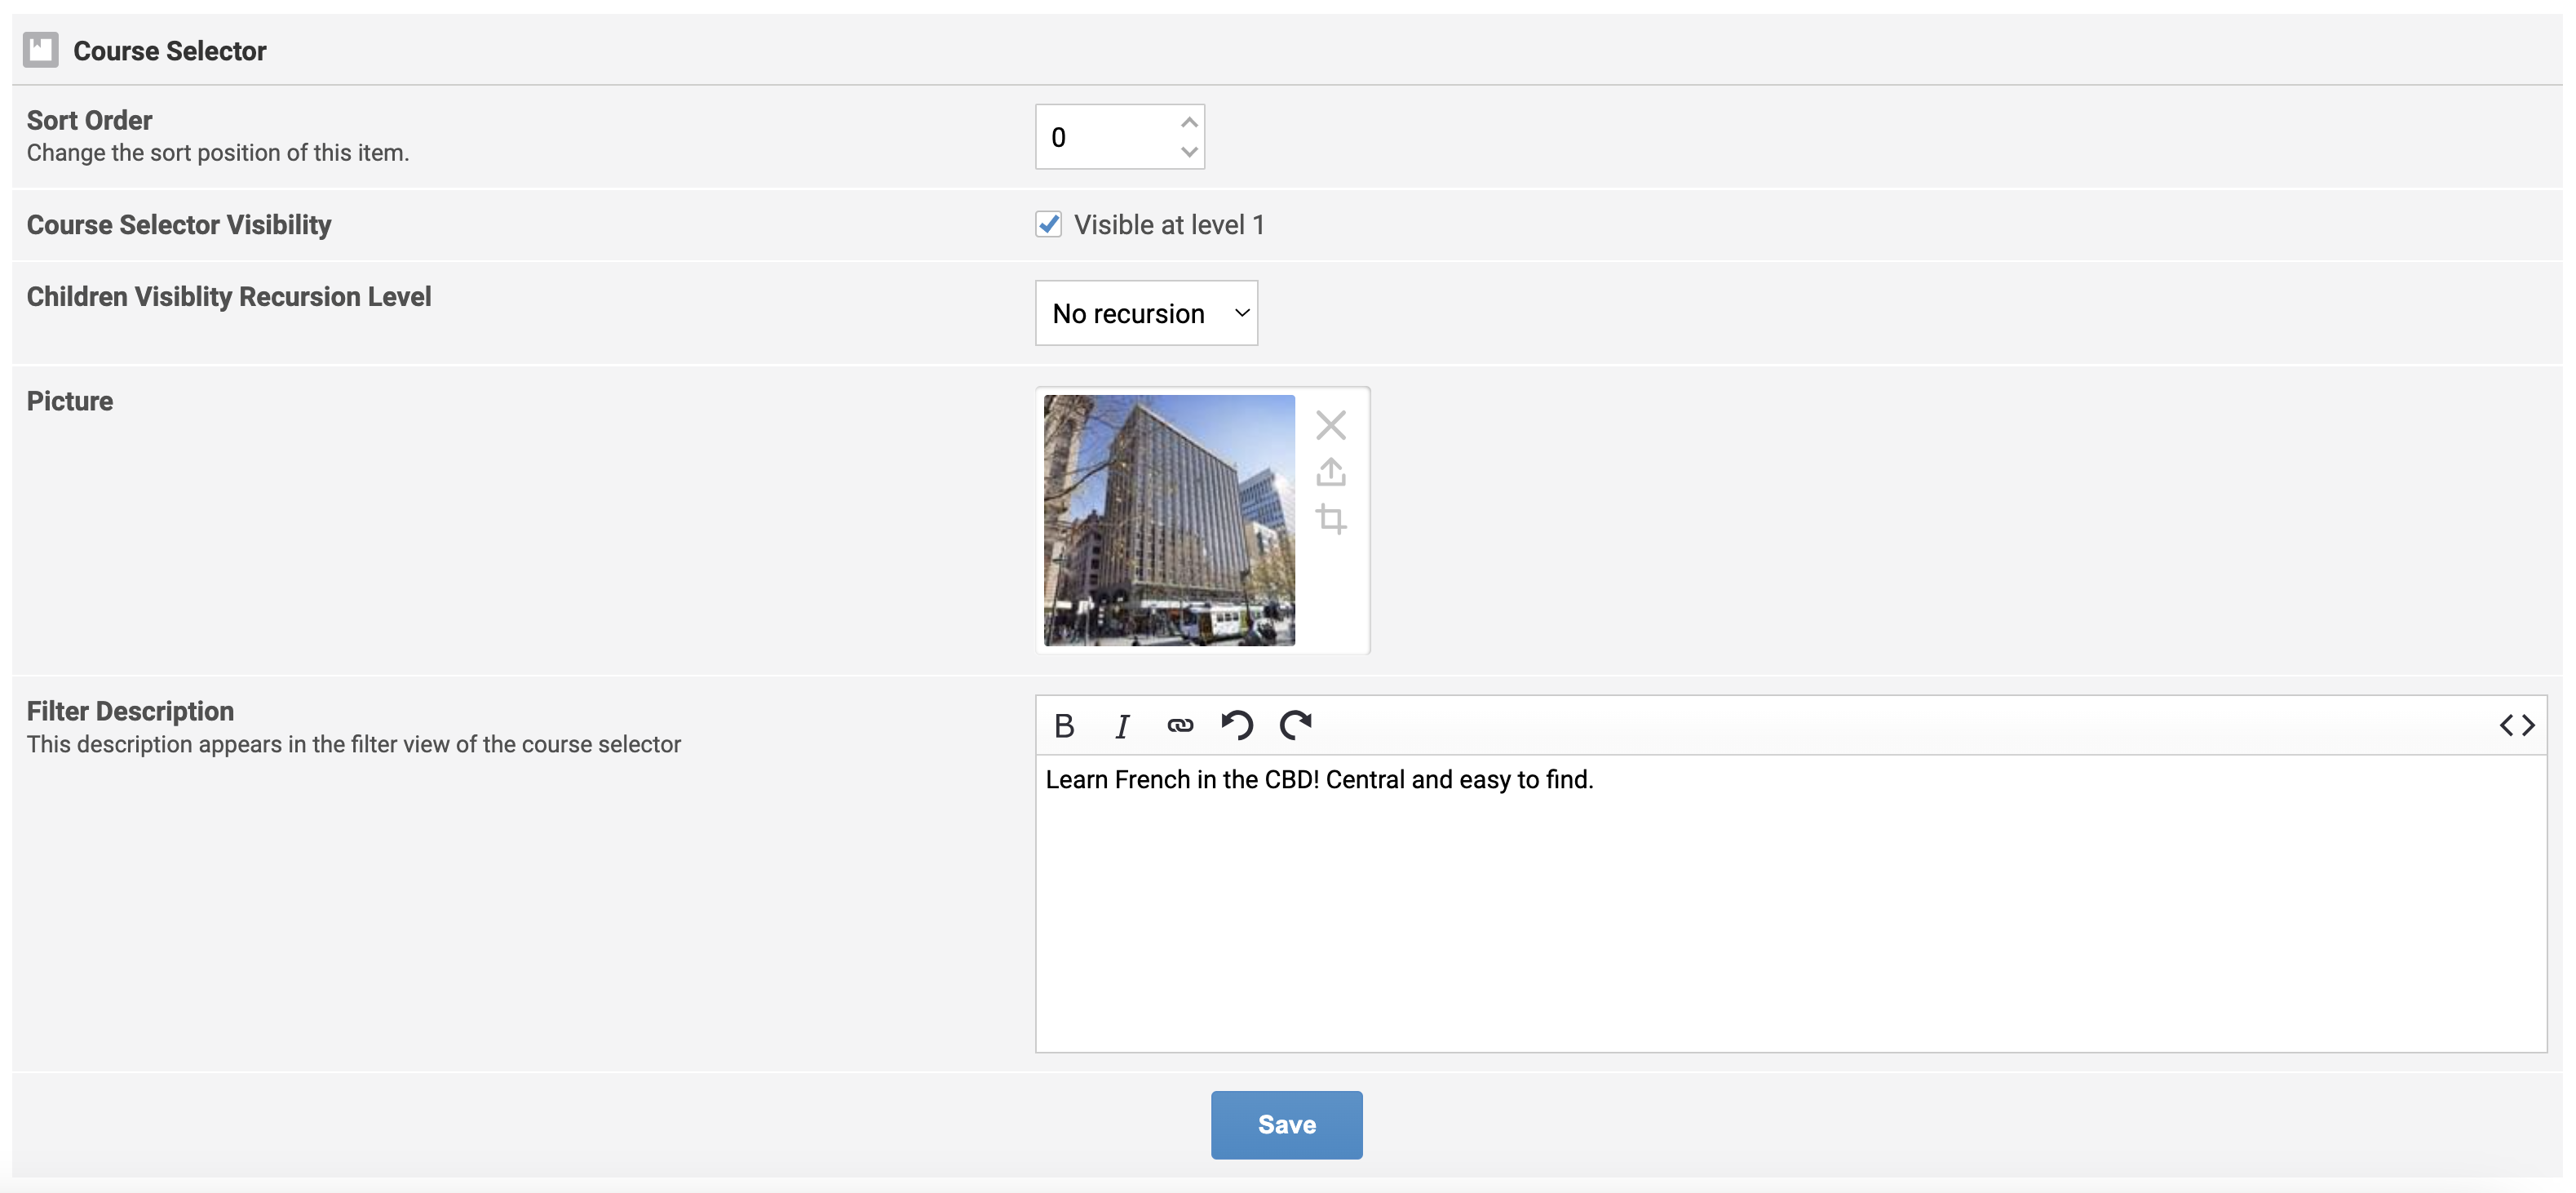Click the Visible at level 1 label text
This screenshot has width=2576, height=1193.
(x=1168, y=225)
